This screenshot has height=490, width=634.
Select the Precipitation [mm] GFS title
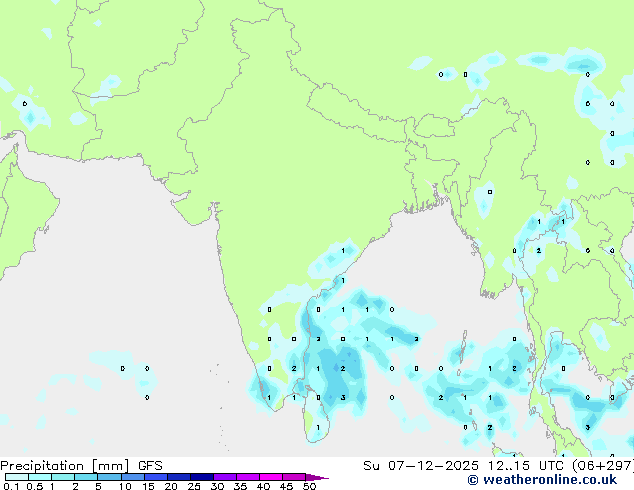(x=81, y=466)
